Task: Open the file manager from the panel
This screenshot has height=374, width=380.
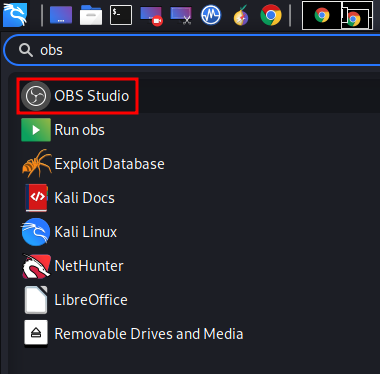Action: pyautogui.click(x=91, y=15)
